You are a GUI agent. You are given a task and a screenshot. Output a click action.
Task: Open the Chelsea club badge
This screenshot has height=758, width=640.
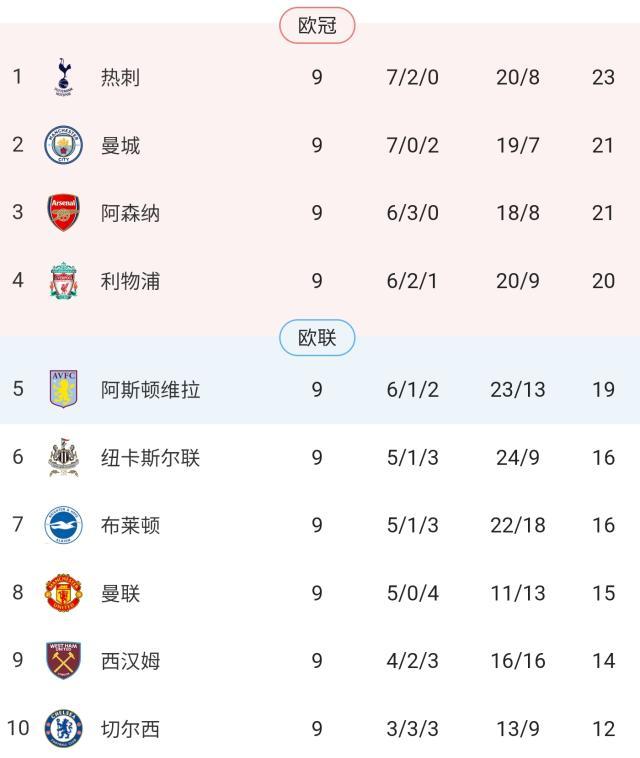pos(64,729)
